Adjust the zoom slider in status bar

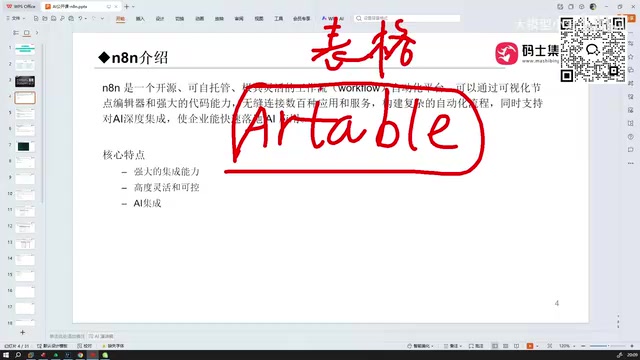607,346
